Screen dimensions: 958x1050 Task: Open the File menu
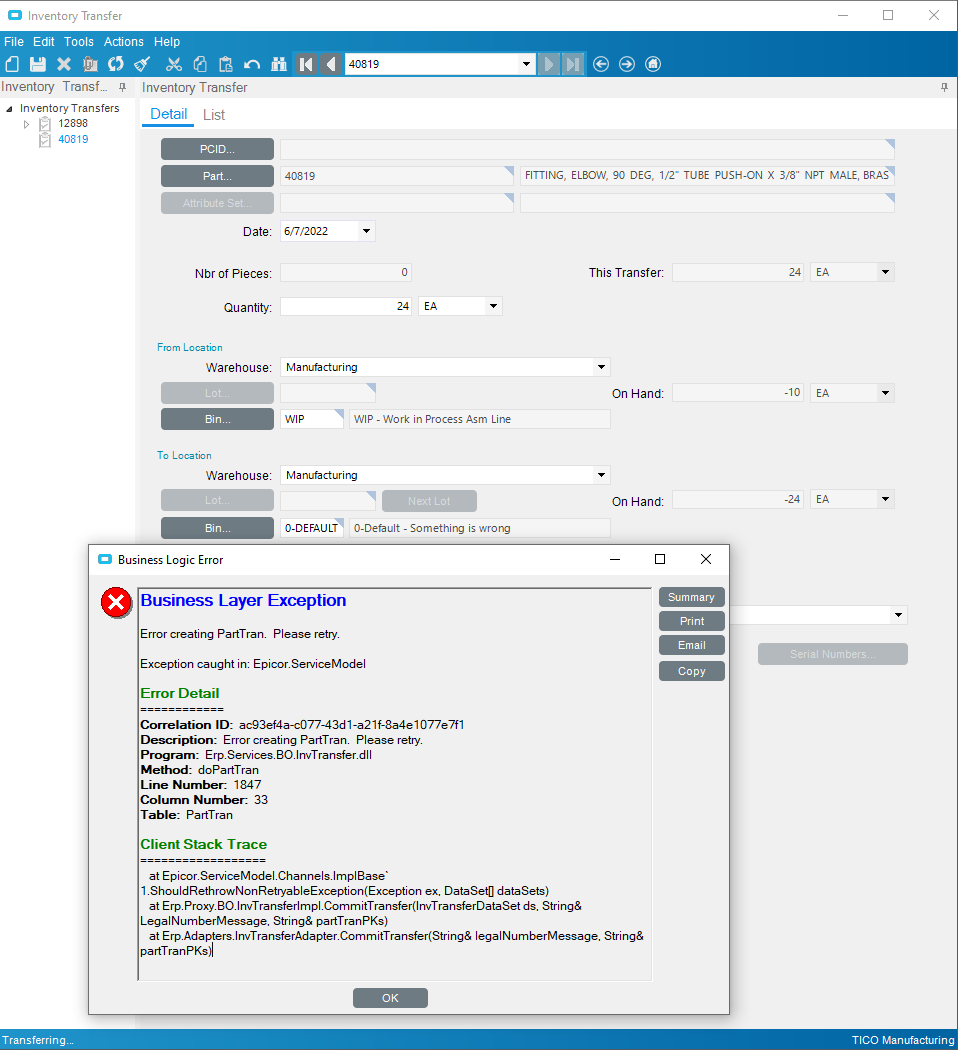point(13,42)
